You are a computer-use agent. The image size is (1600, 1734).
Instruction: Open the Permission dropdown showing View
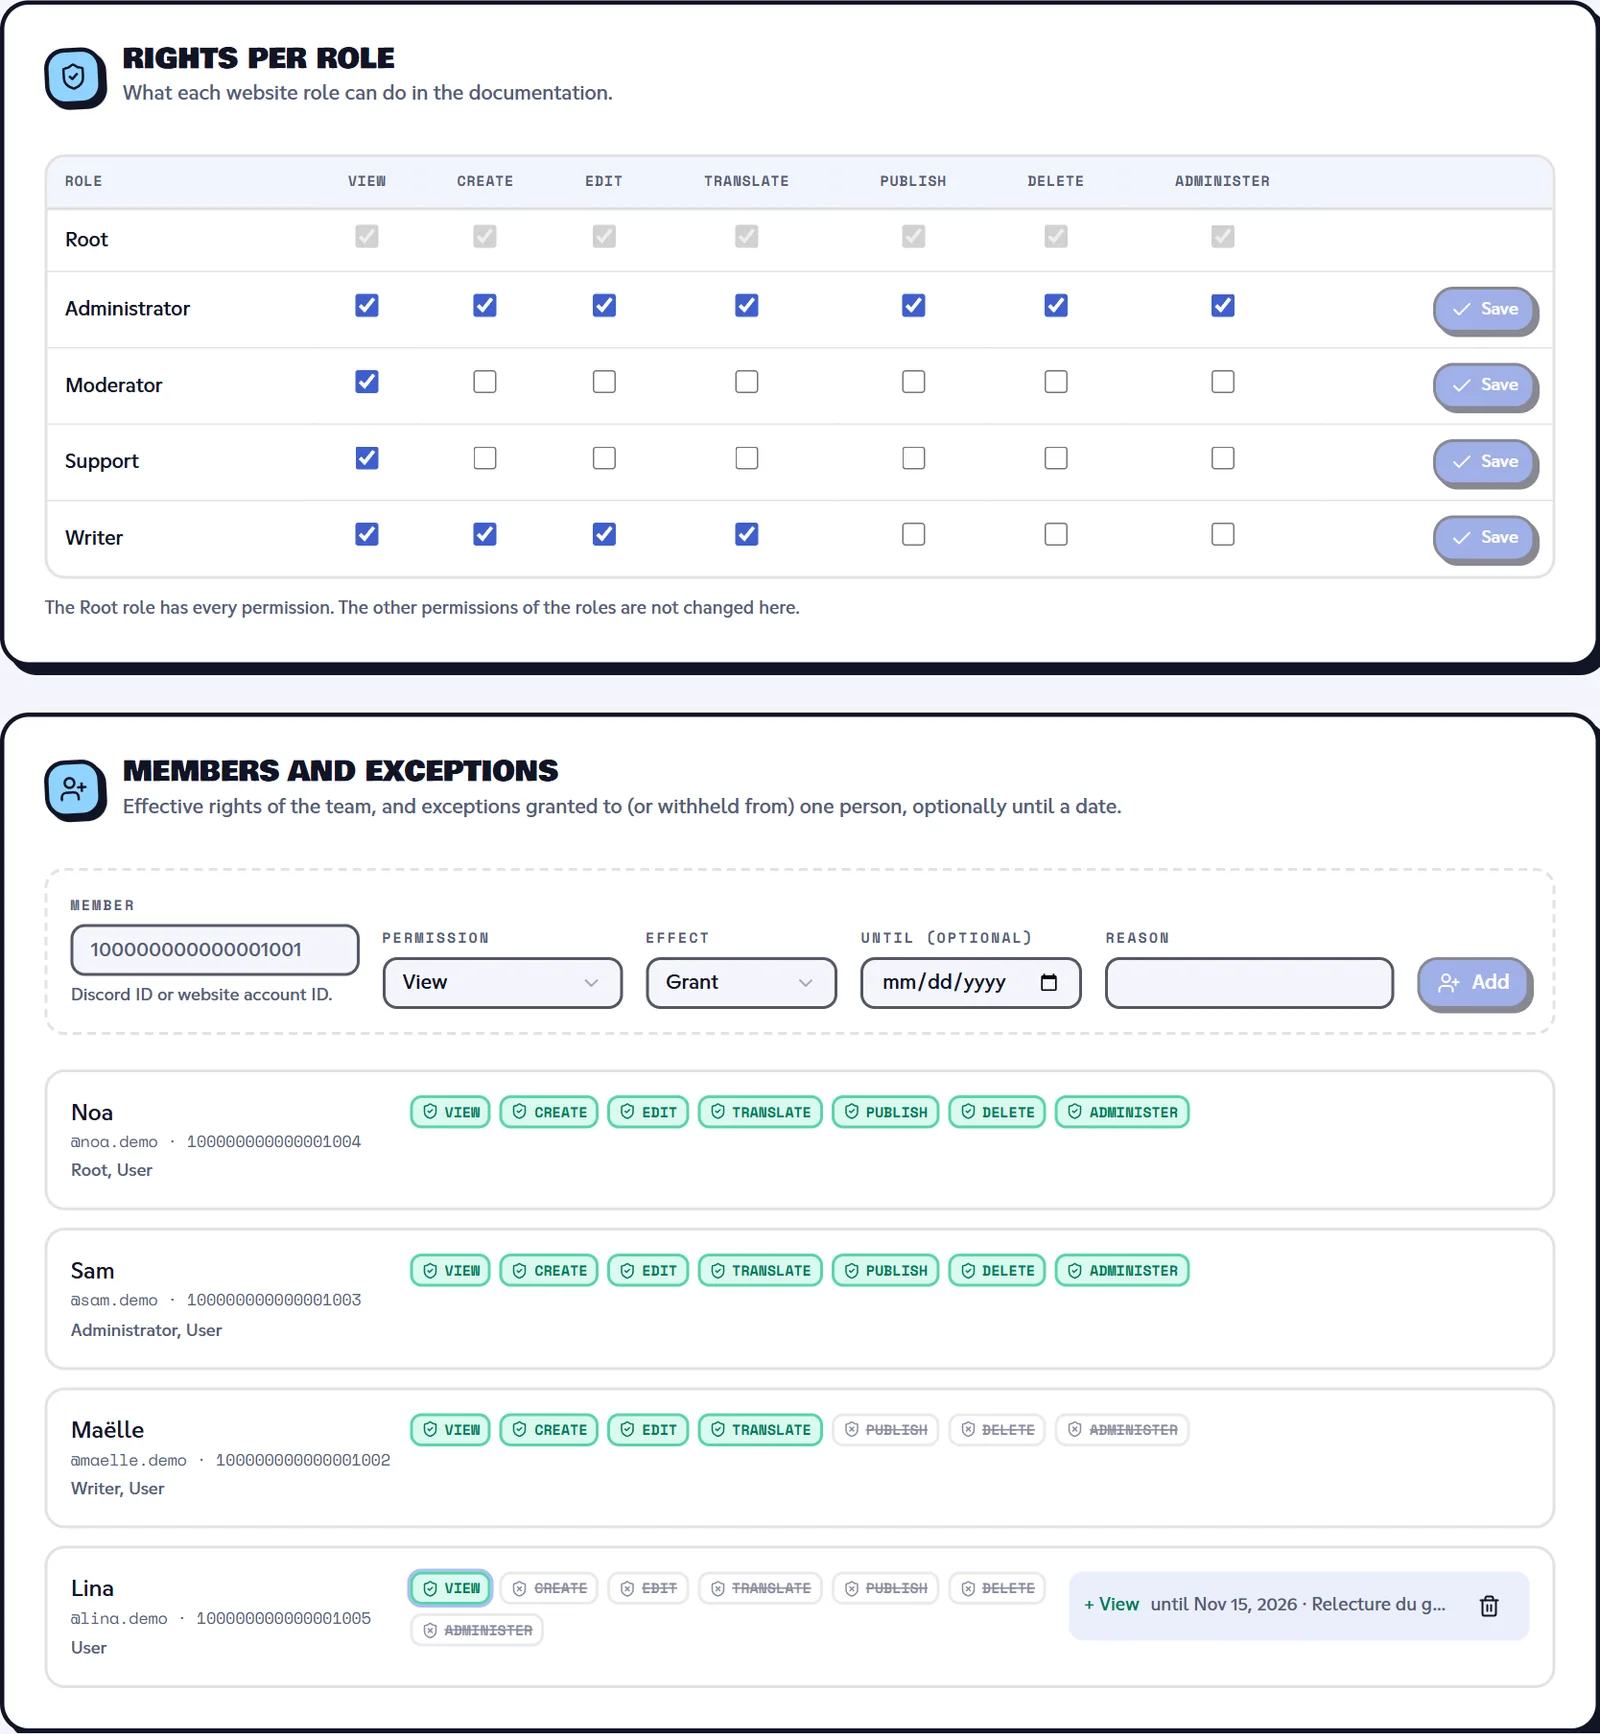pyautogui.click(x=502, y=983)
